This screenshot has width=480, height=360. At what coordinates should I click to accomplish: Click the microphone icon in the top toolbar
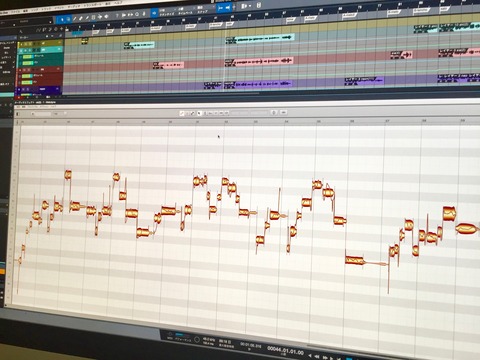pos(144,14)
